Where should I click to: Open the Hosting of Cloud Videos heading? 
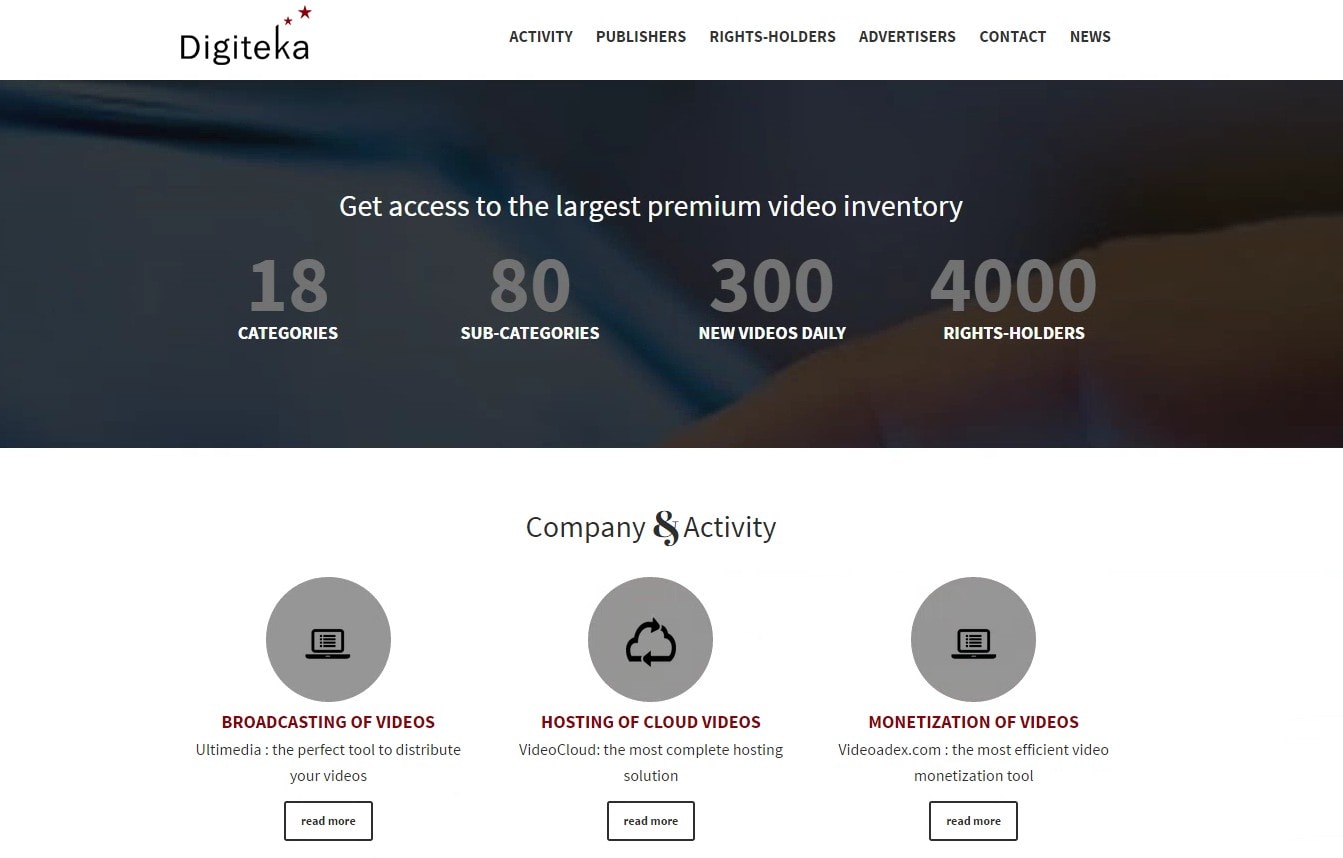click(x=651, y=722)
